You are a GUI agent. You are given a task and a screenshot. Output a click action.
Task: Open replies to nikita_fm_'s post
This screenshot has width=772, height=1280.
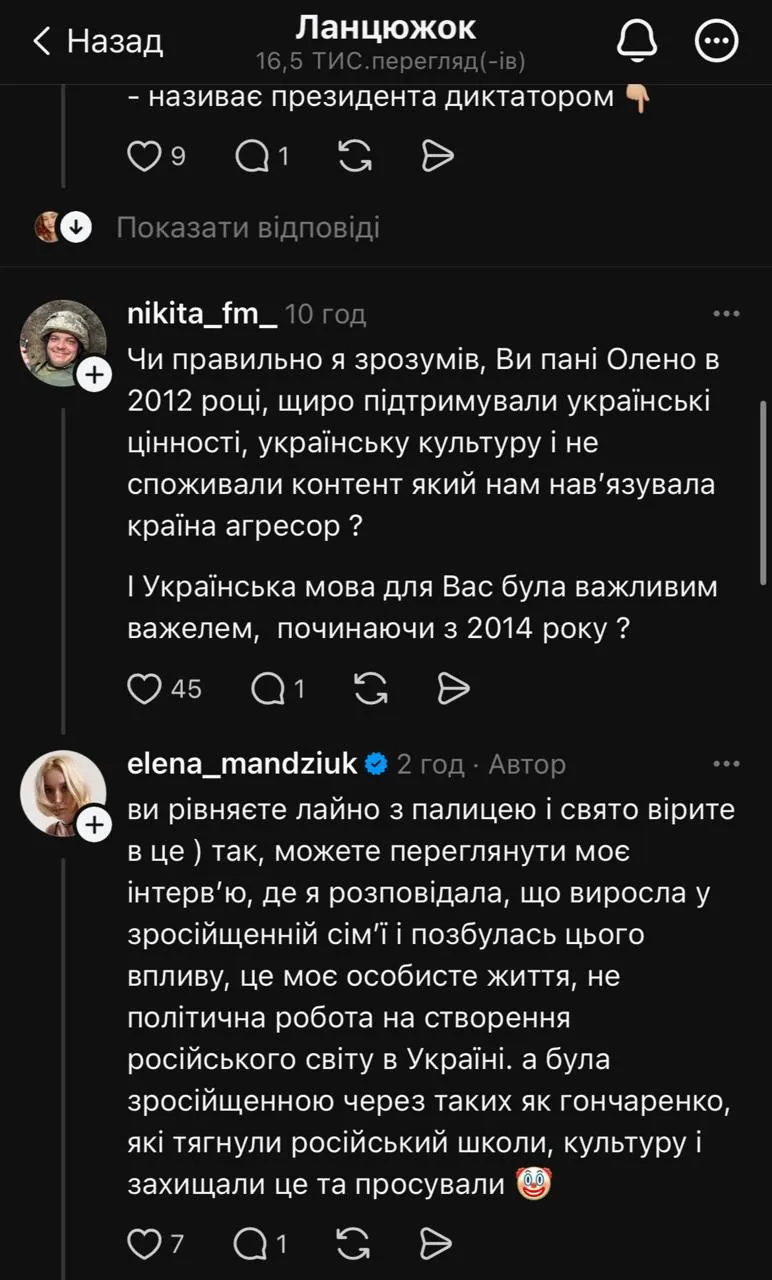pos(267,688)
